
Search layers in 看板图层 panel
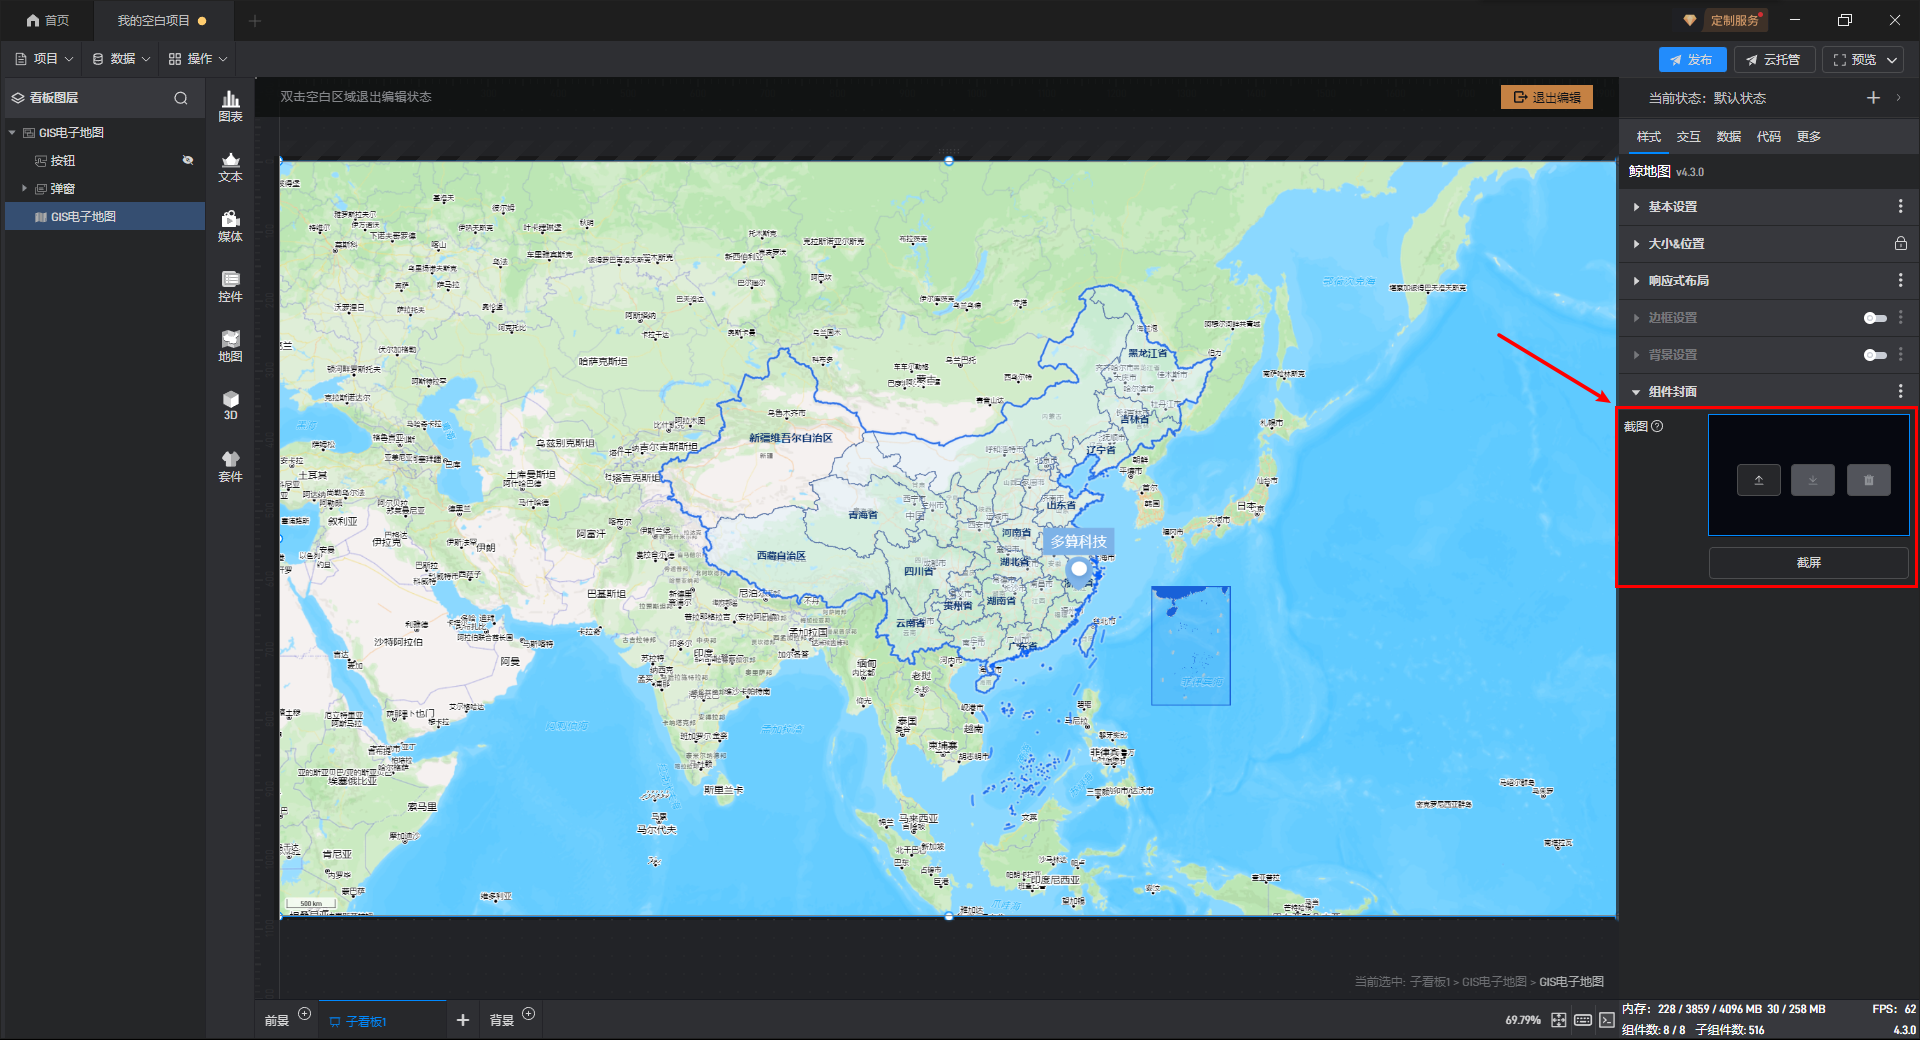coord(181,98)
